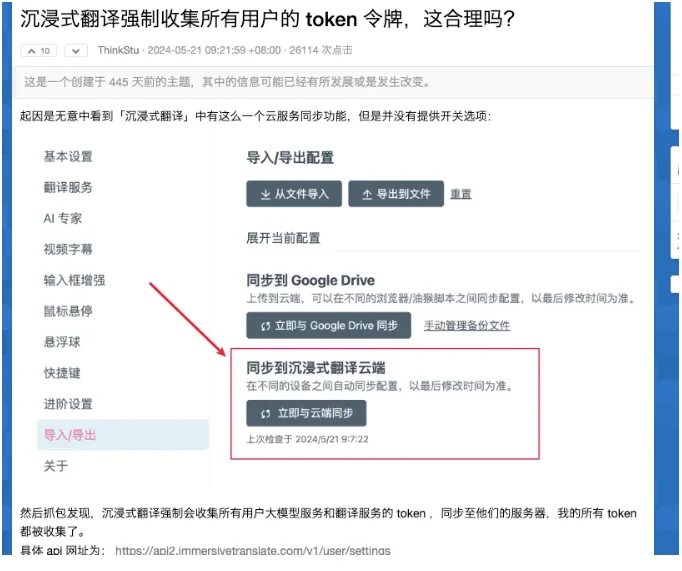Click the import-from-file button

[x=294, y=194]
